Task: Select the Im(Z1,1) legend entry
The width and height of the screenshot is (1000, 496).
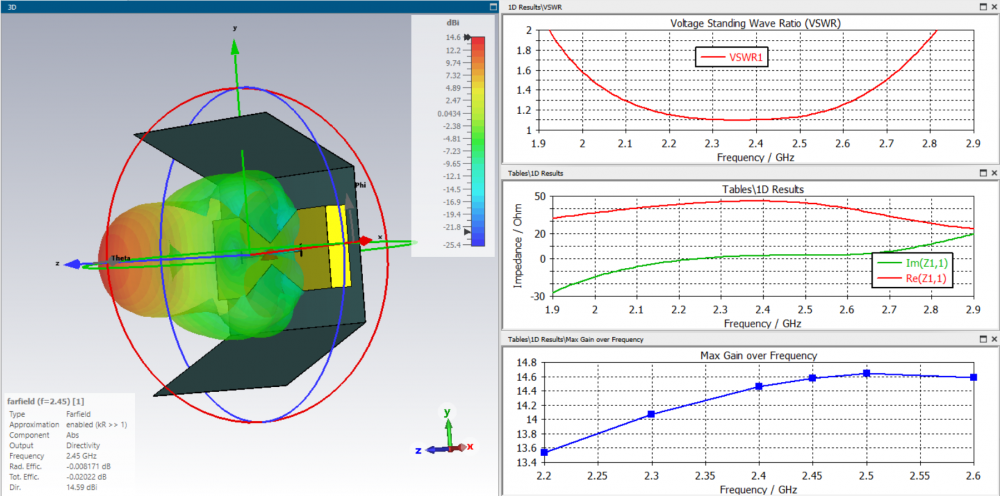Action: [913, 262]
